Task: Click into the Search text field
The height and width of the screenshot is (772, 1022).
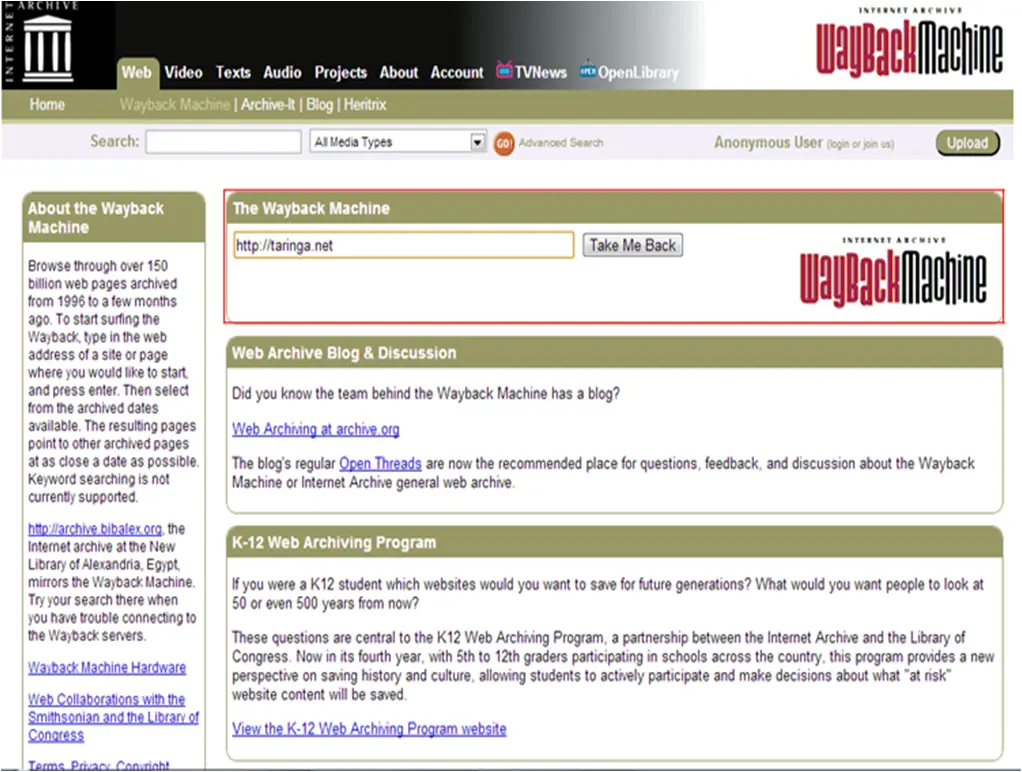Action: (224, 141)
